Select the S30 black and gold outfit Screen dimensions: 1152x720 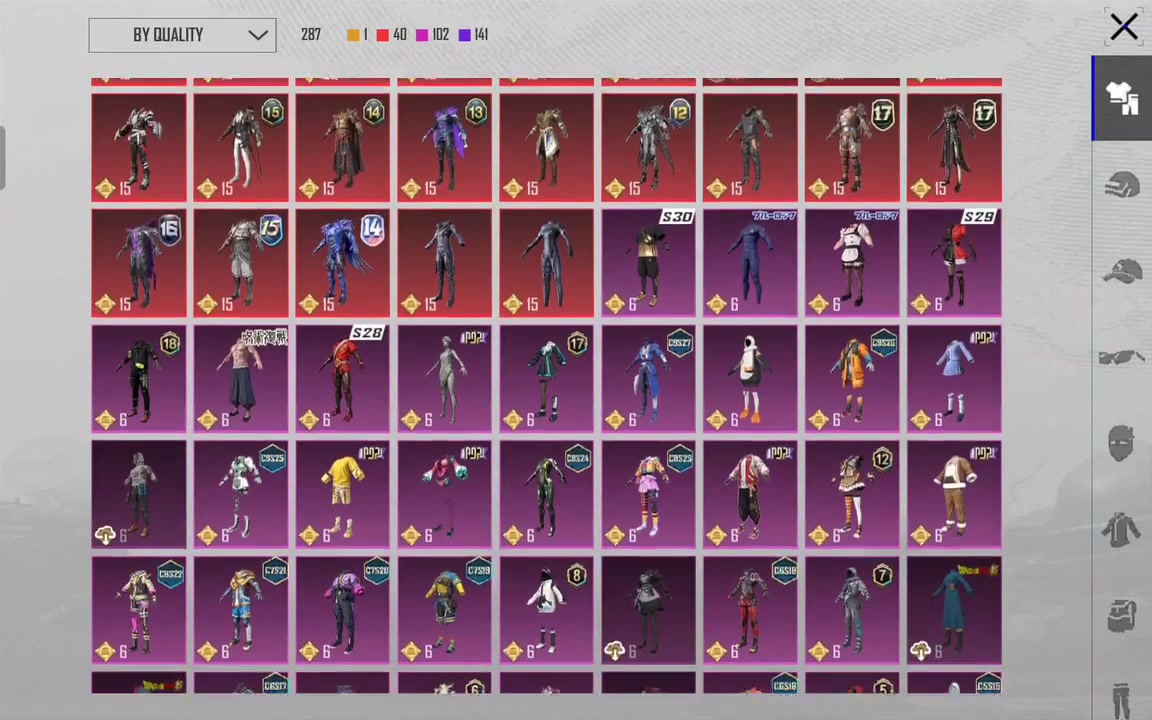[649, 263]
